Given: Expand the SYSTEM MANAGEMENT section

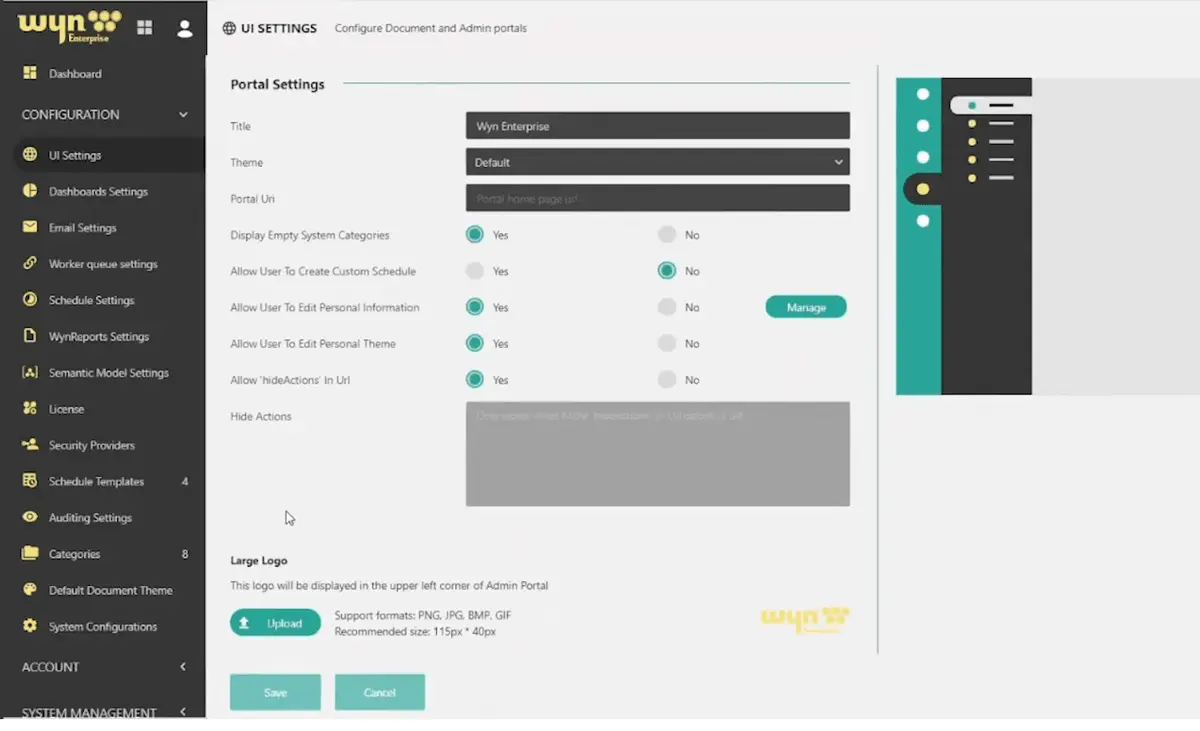Looking at the screenshot, I should 183,712.
